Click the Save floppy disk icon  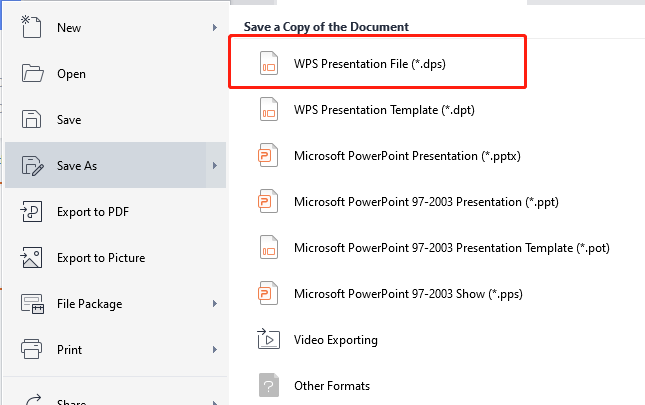[31, 119]
